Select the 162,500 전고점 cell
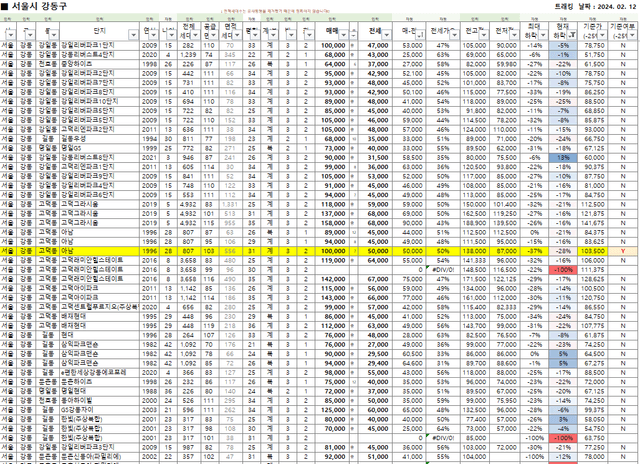This screenshot has height=464, width=640. click(474, 214)
